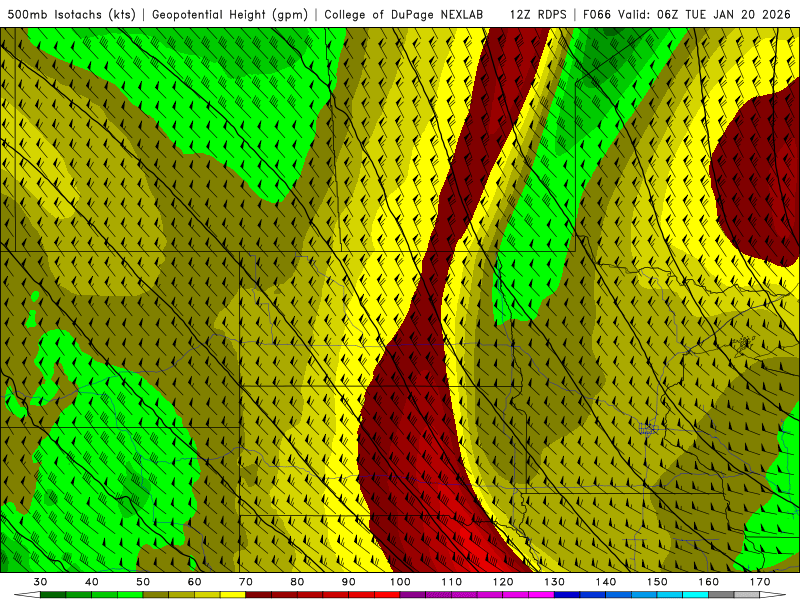This screenshot has height=600, width=800.
Task: Click the 40 value on the color scale
Action: [92, 582]
